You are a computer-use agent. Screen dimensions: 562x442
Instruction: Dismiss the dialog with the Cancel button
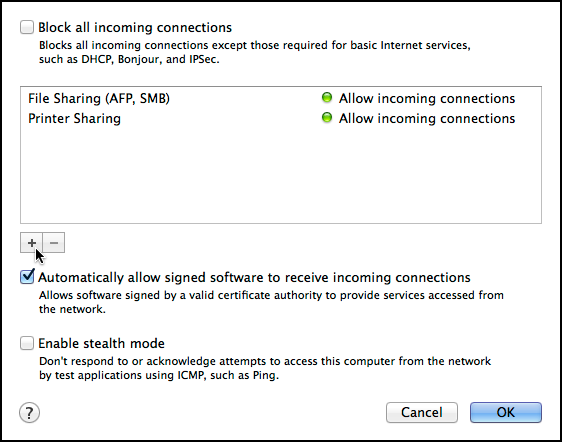point(422,413)
